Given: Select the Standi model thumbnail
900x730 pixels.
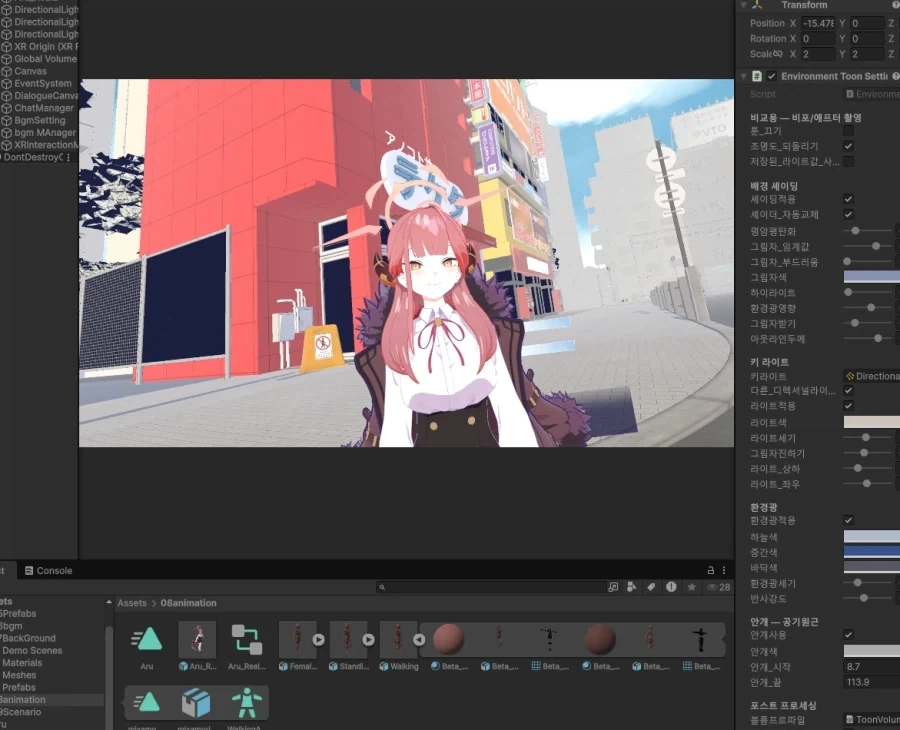Looking at the screenshot, I should [348, 639].
